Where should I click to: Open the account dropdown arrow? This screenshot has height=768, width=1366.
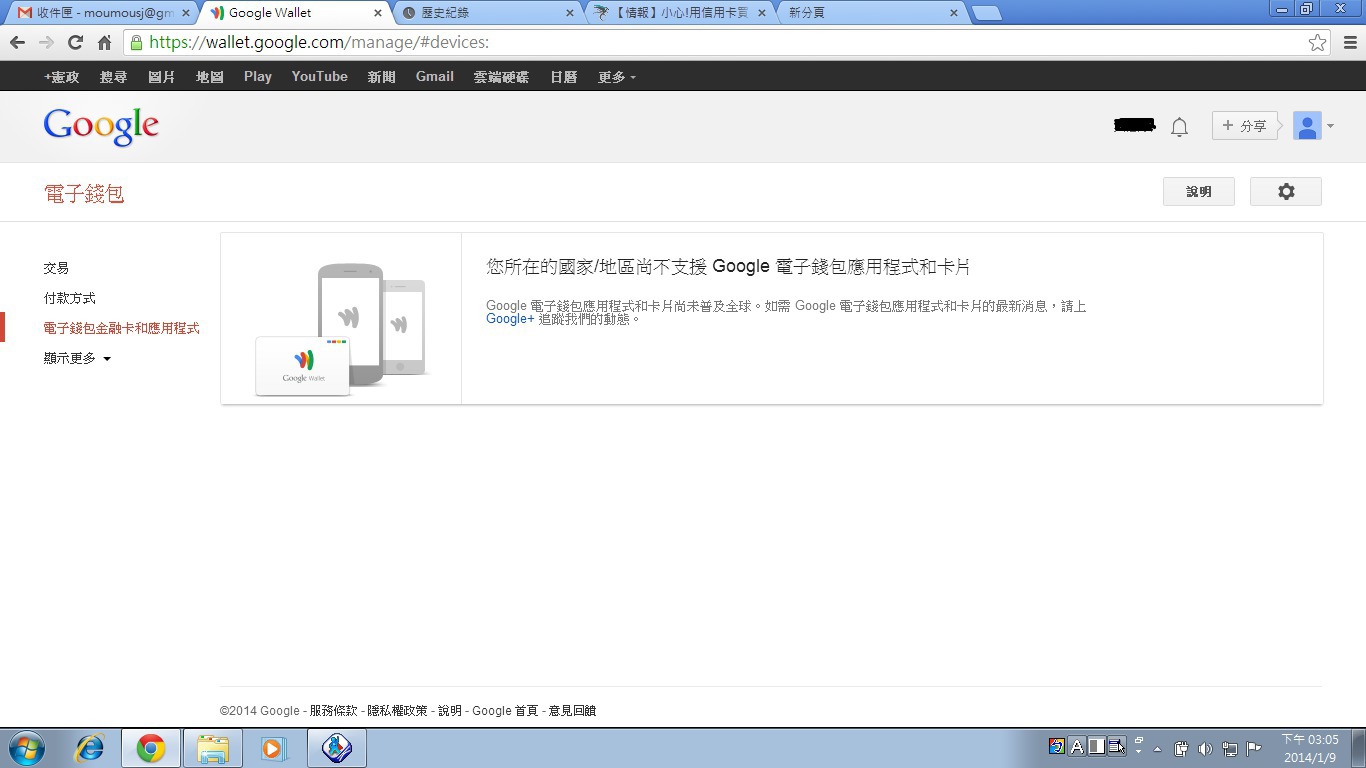(x=1330, y=127)
